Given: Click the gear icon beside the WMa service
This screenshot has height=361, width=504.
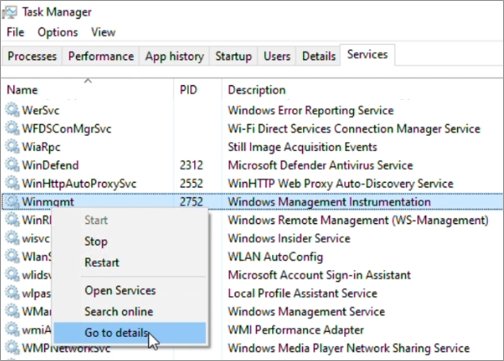Looking at the screenshot, I should 12,311.
